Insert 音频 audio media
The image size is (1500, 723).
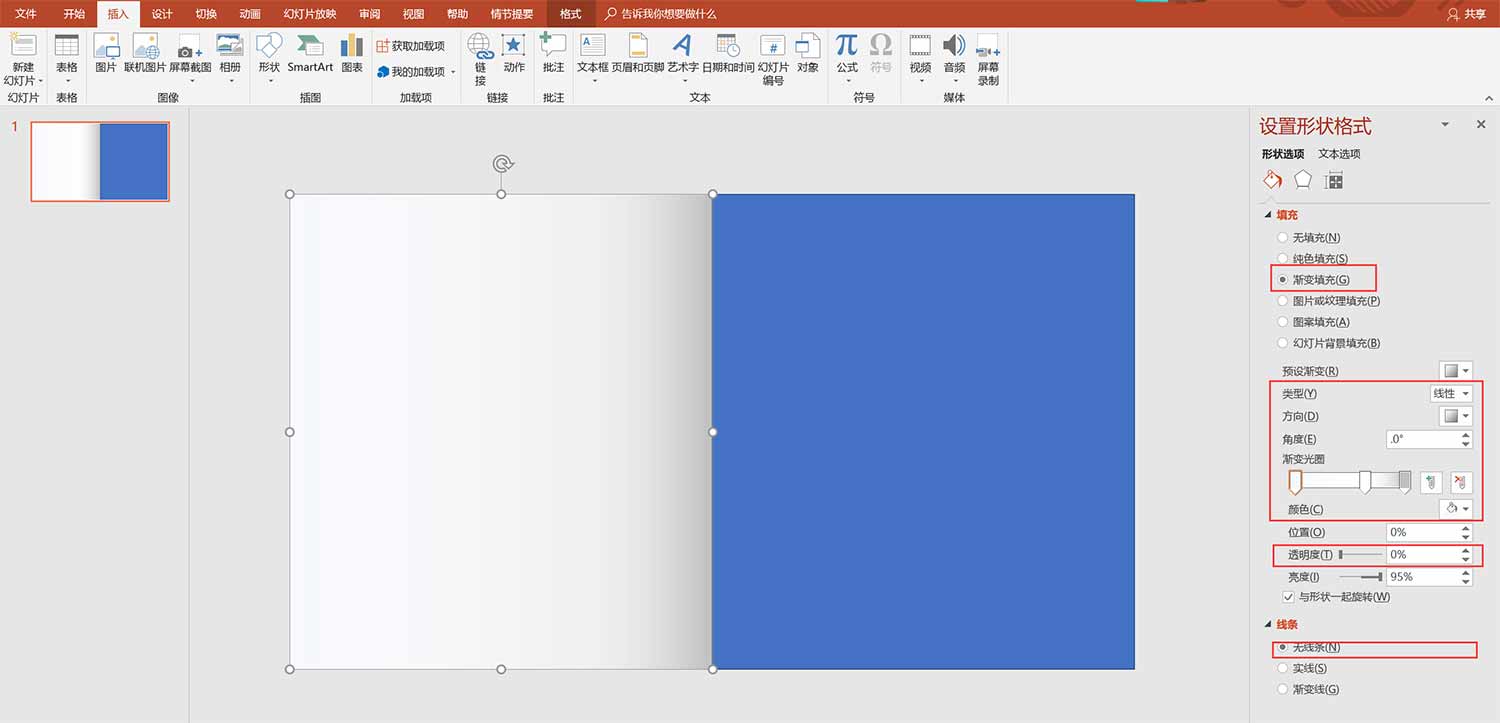954,45
